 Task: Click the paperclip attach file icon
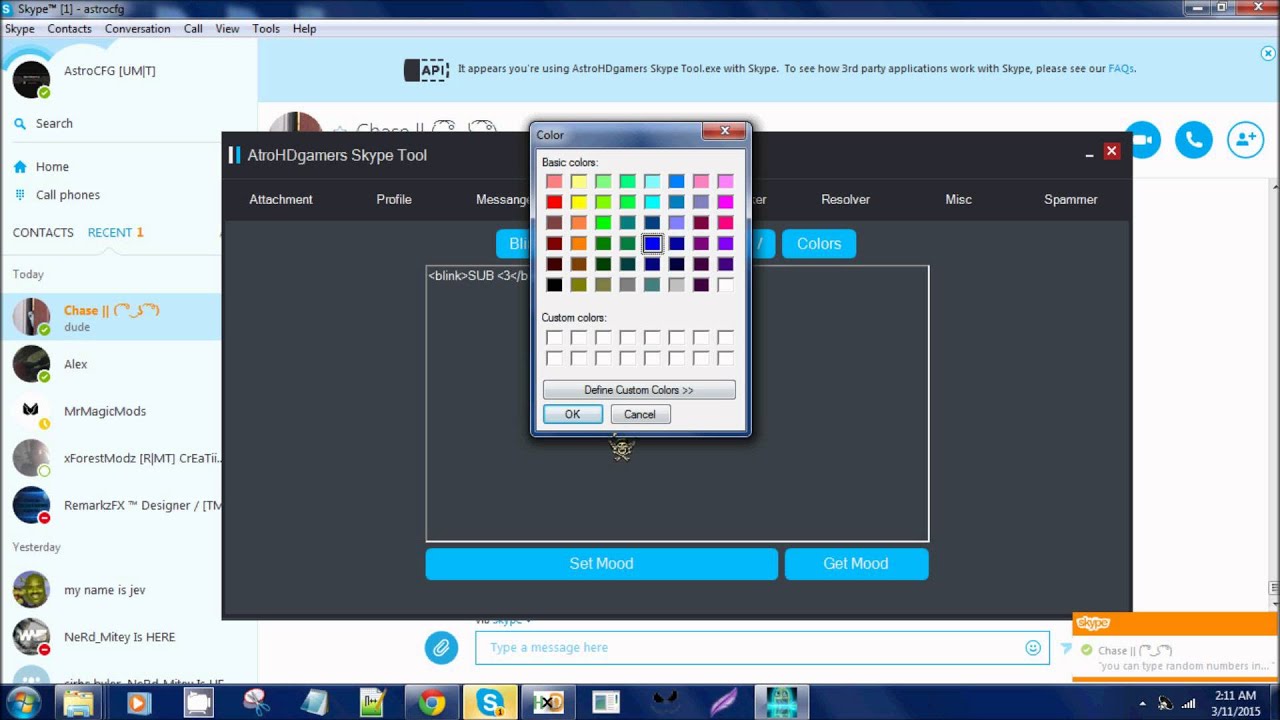click(441, 648)
